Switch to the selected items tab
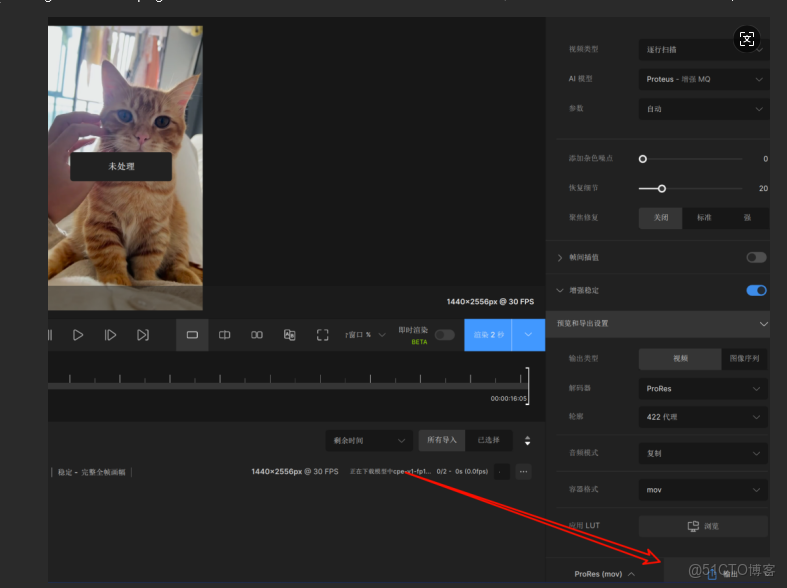The image size is (787, 588). tap(488, 440)
